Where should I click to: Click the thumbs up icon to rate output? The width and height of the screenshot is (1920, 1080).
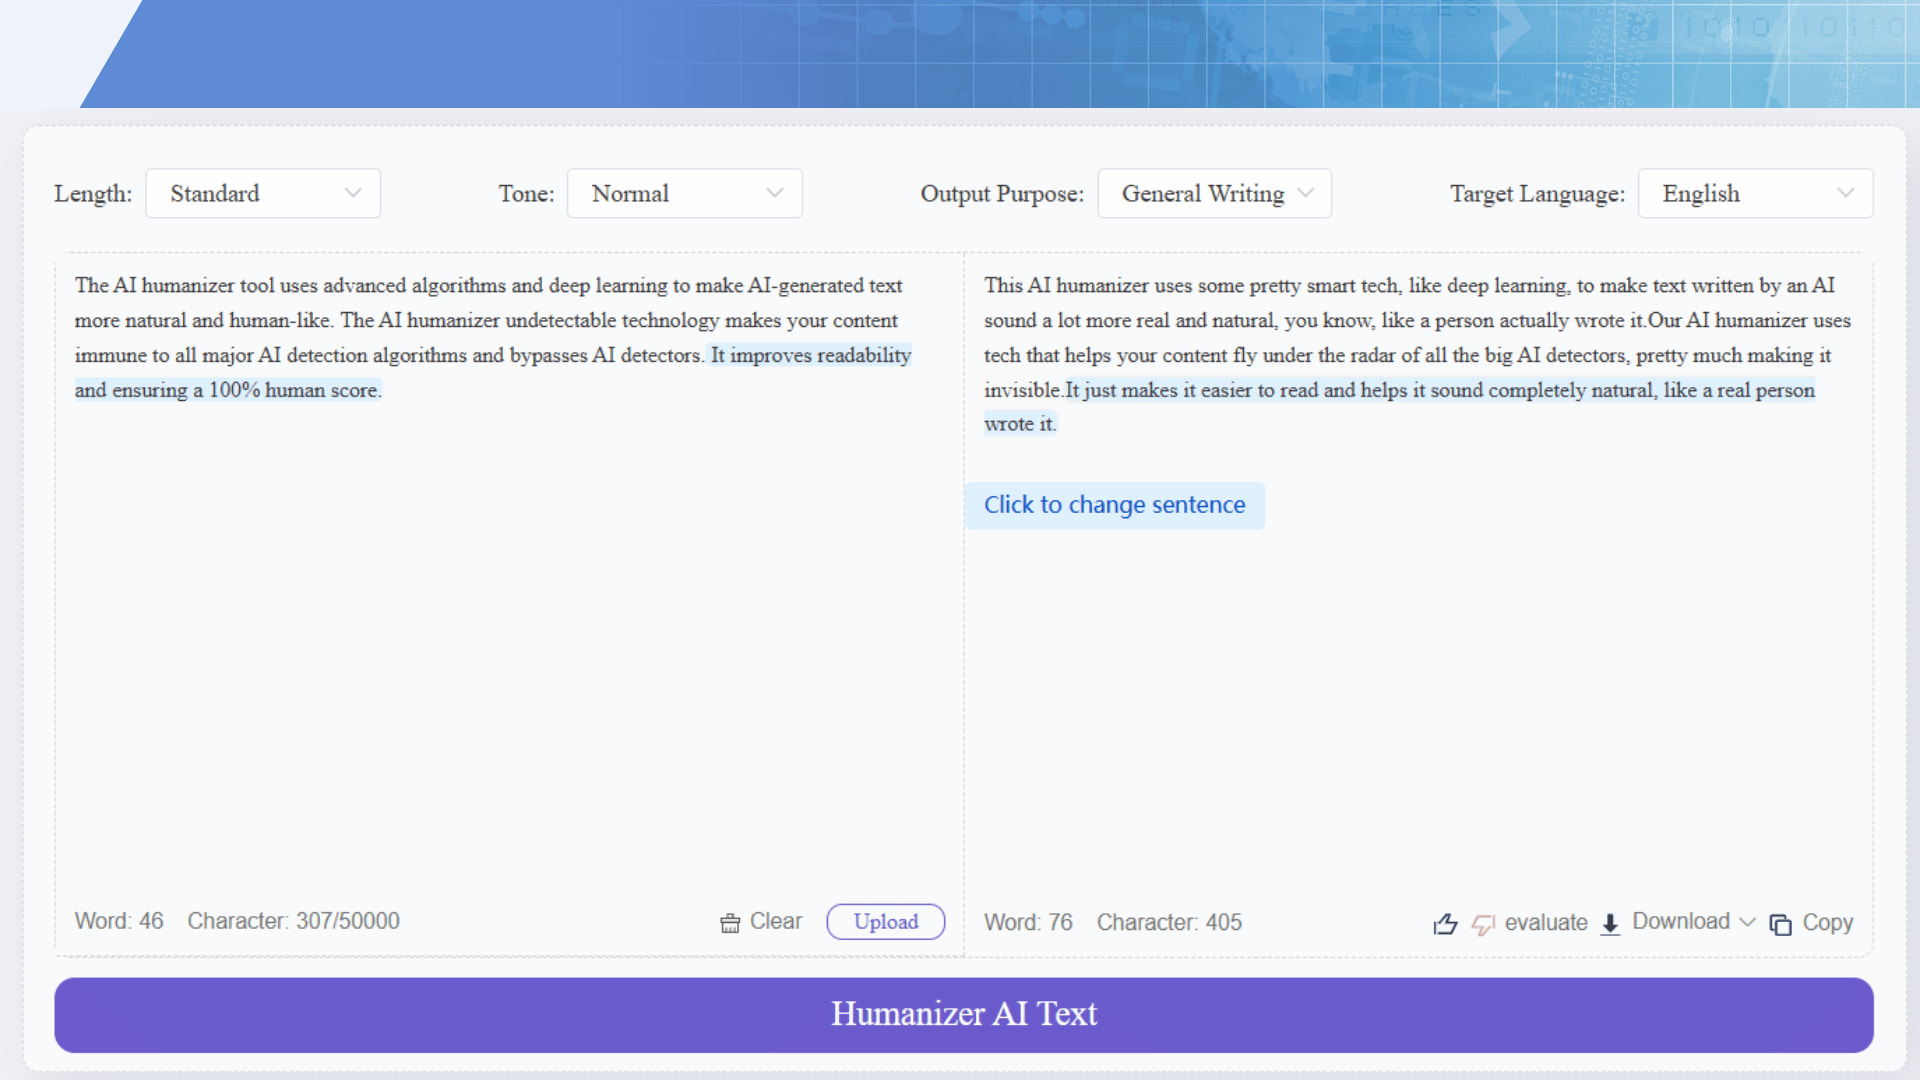coord(1445,924)
